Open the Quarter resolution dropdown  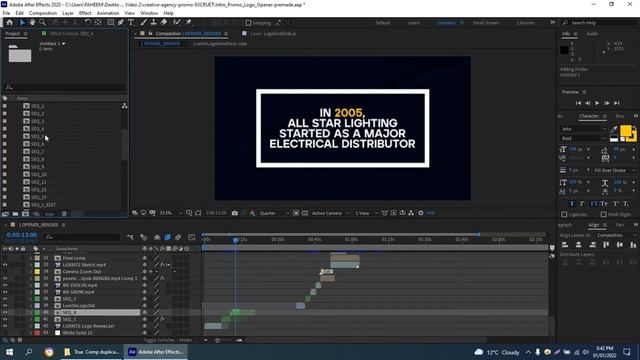coord(273,213)
